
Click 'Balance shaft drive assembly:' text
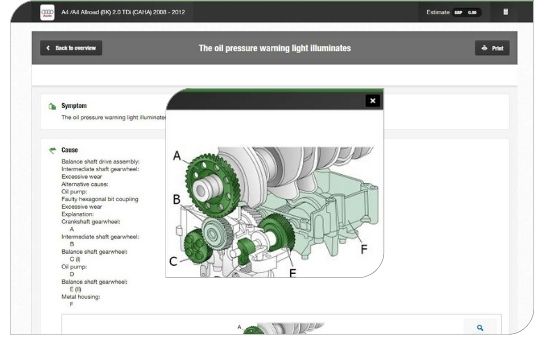[100, 162]
